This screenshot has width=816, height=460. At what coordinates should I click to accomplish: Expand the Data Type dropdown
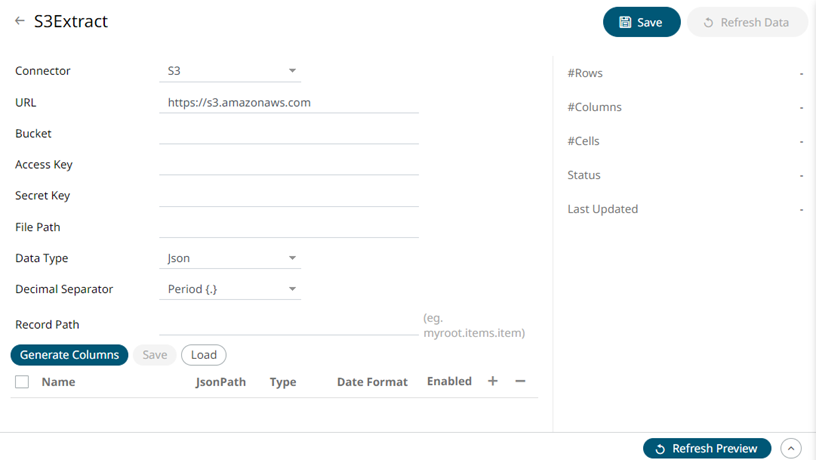click(230, 258)
